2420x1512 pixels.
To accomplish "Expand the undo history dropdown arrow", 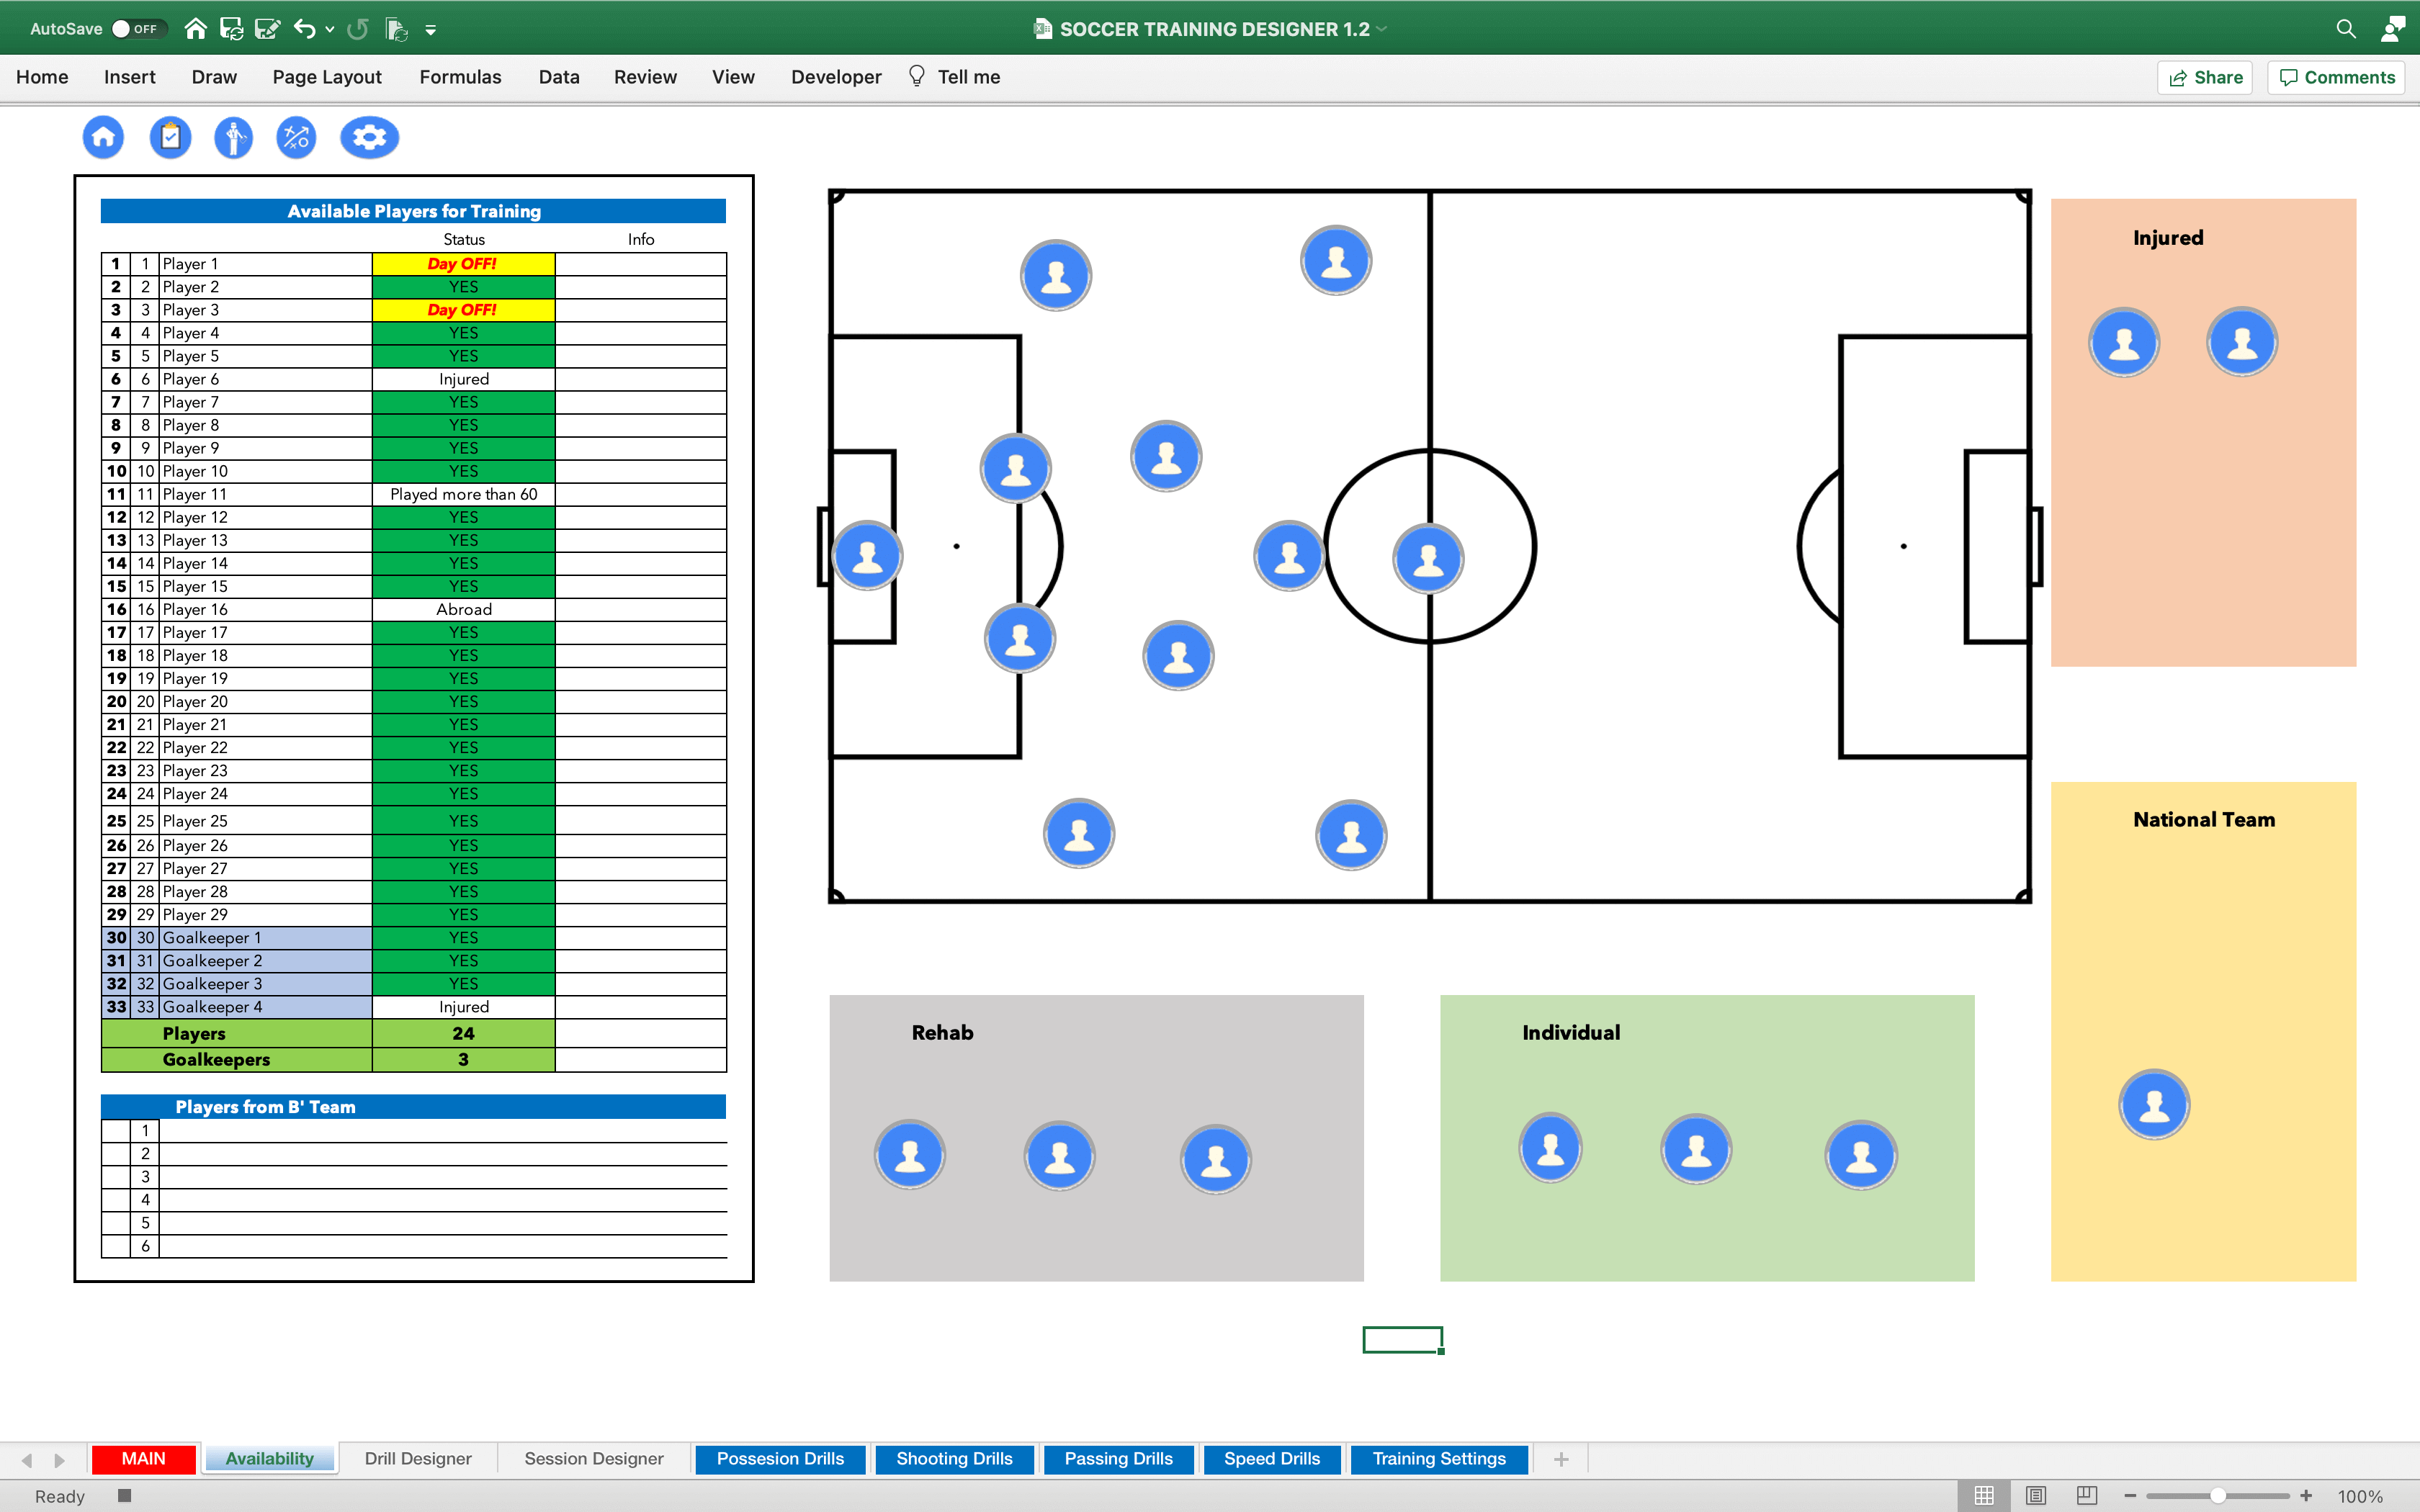I will (x=330, y=29).
